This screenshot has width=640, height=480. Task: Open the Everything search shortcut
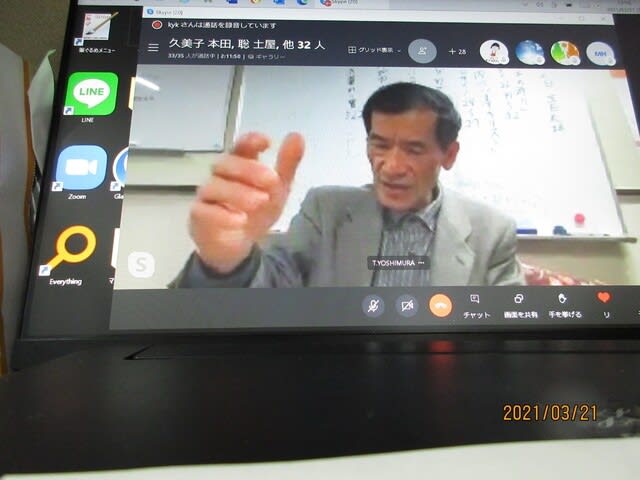(x=73, y=250)
